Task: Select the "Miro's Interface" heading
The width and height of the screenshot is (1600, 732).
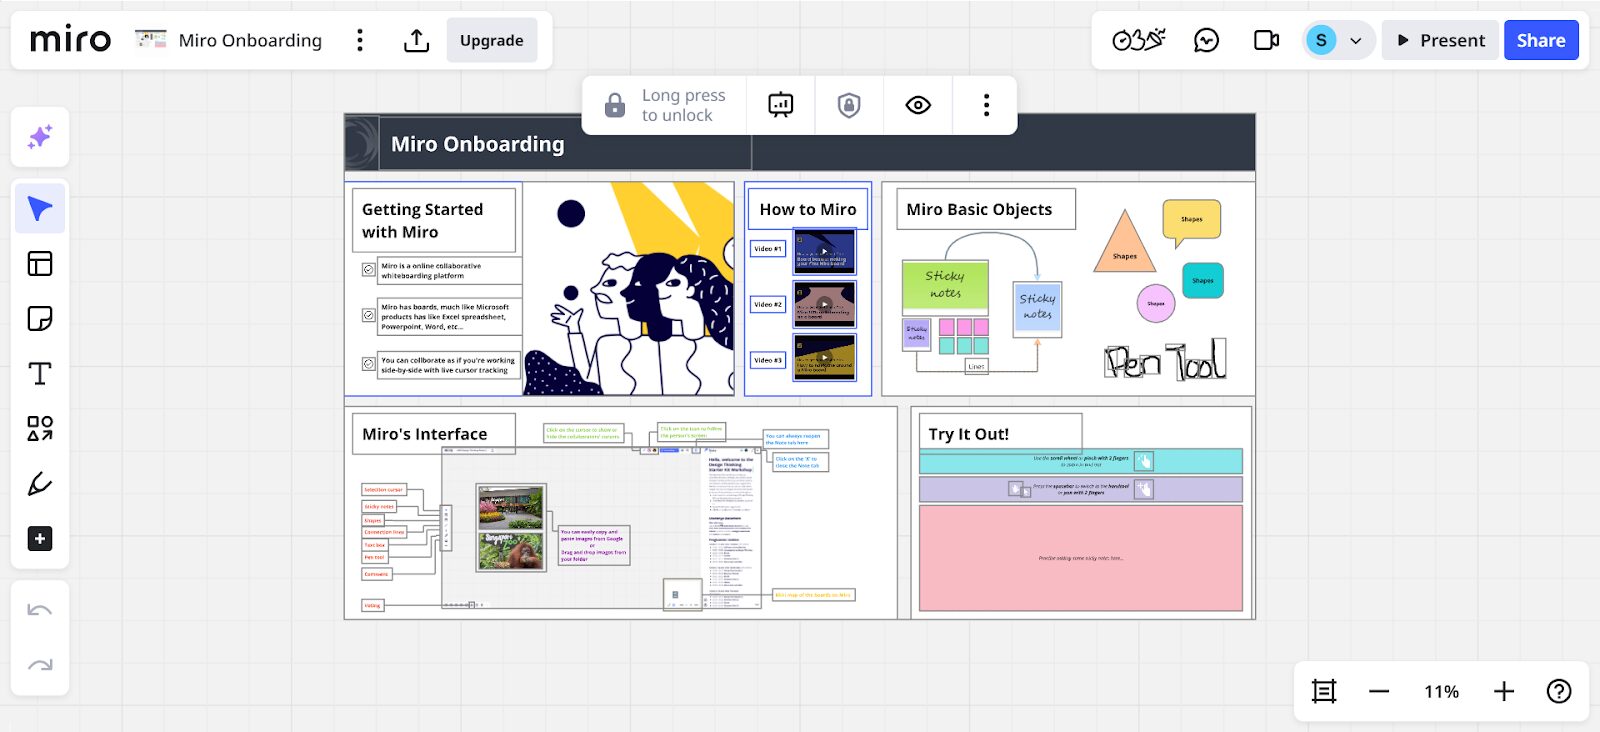Action: click(434, 434)
